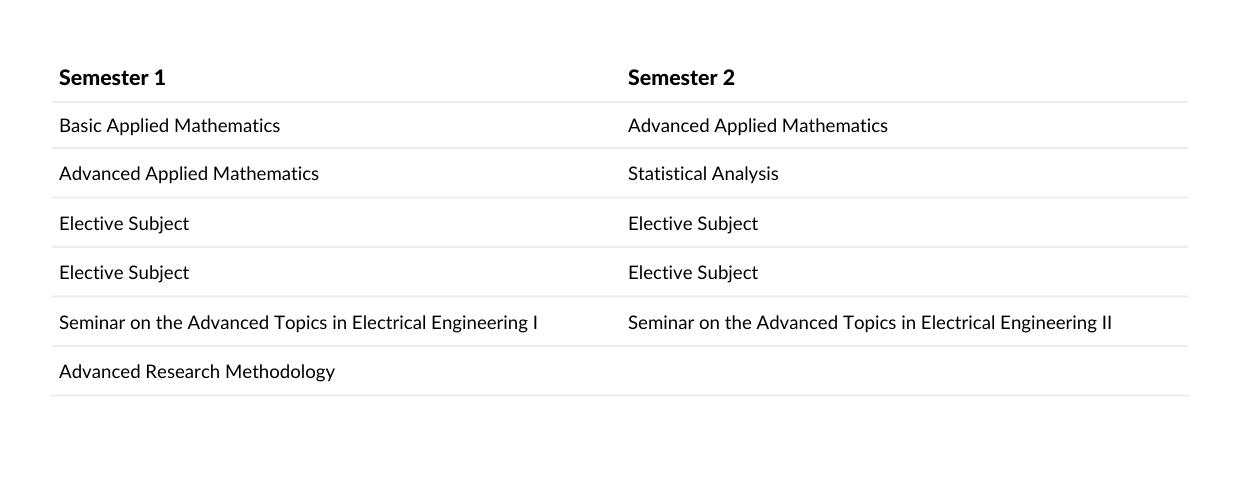Screen dimensions: 1240x500
Task: Click the Semester 2 column header
Action: click(x=681, y=78)
